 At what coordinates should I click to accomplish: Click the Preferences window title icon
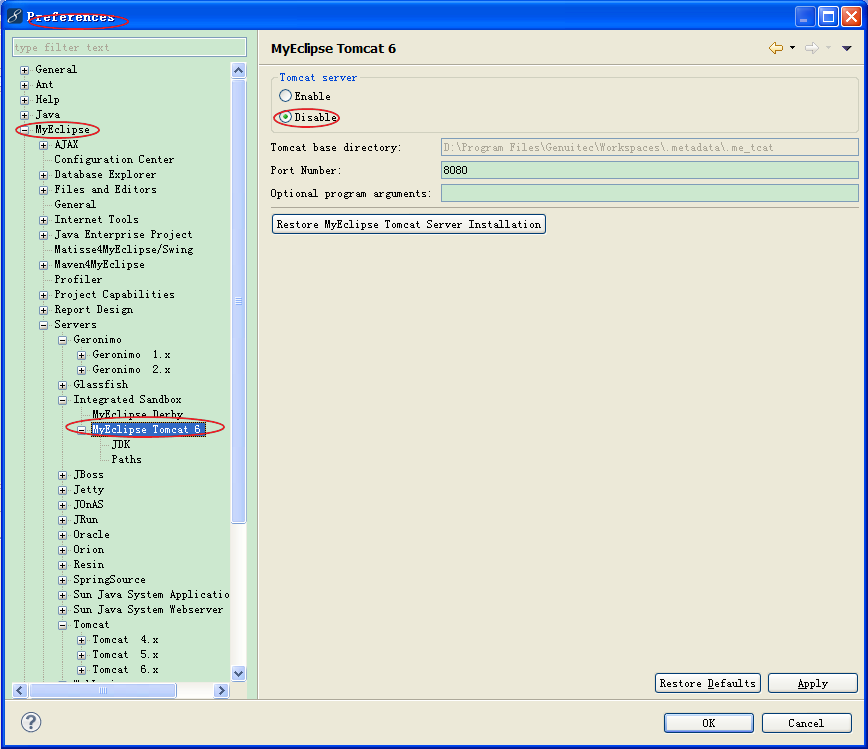[14, 17]
